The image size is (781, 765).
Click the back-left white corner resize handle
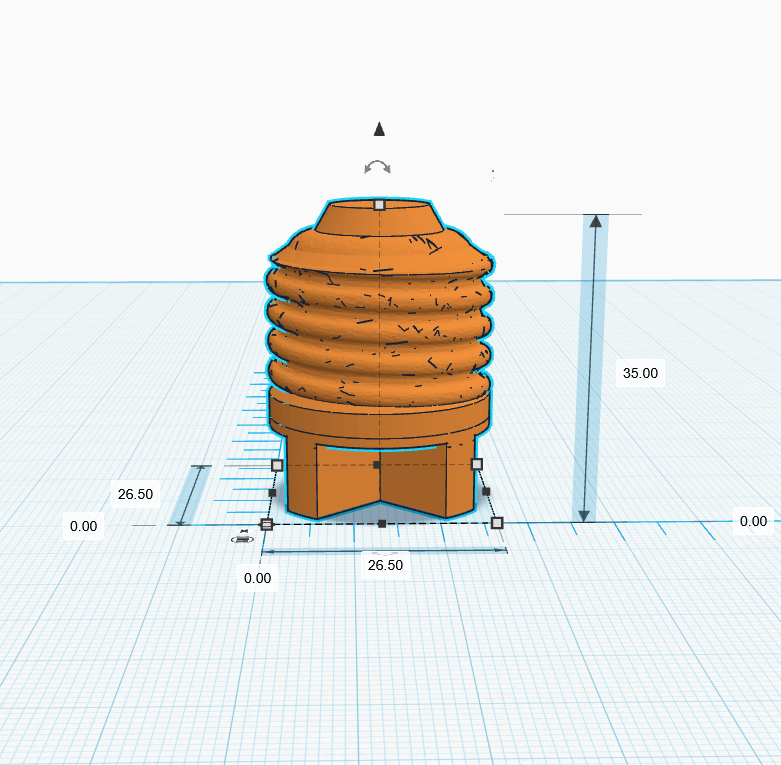click(x=277, y=465)
